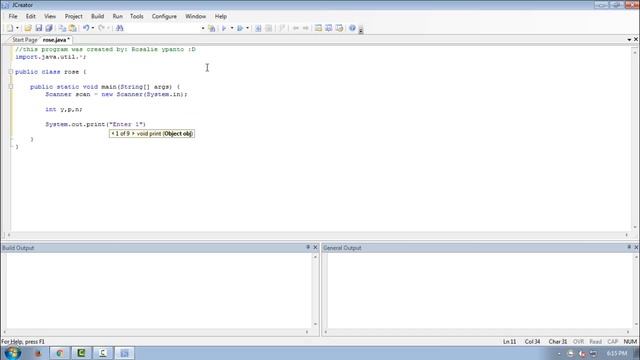
Task: Click the Build File toolbar icon
Action: pos(224,28)
